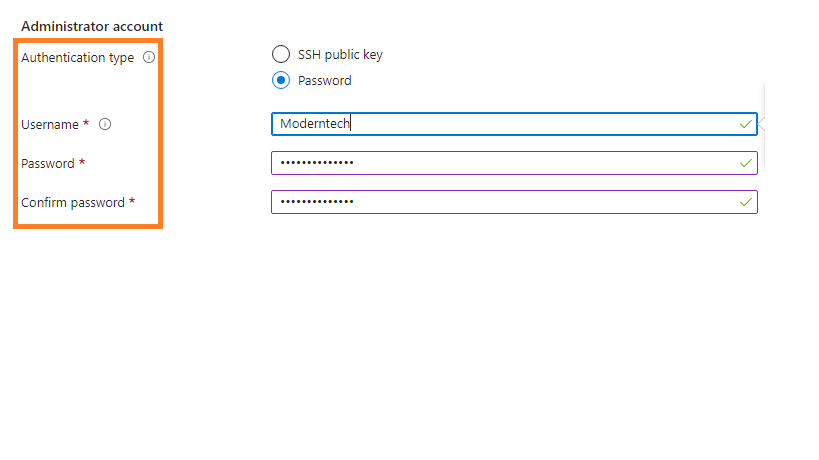Screen dimensions: 819x460
Task: Click the 'Confirm password' field label
Action: pos(72,203)
